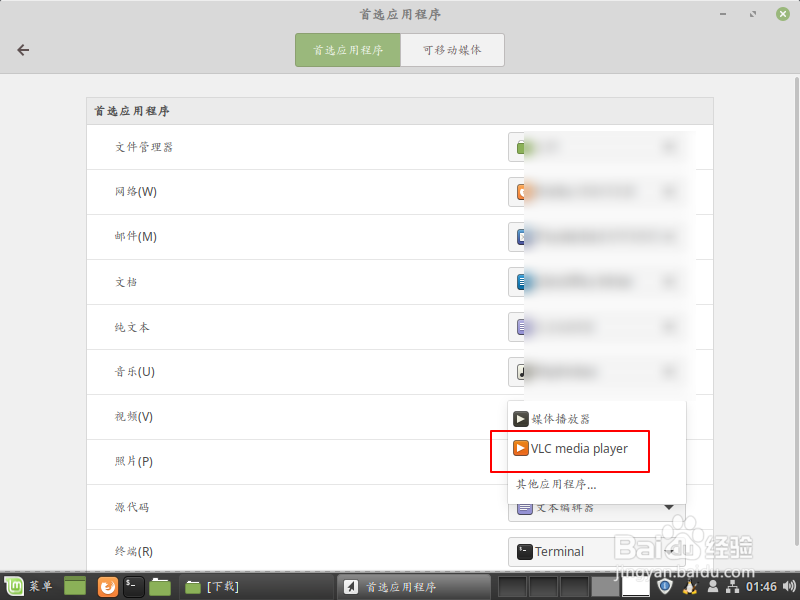Launch Firefox from the taskbar
This screenshot has height=600, width=800.
tap(107, 587)
